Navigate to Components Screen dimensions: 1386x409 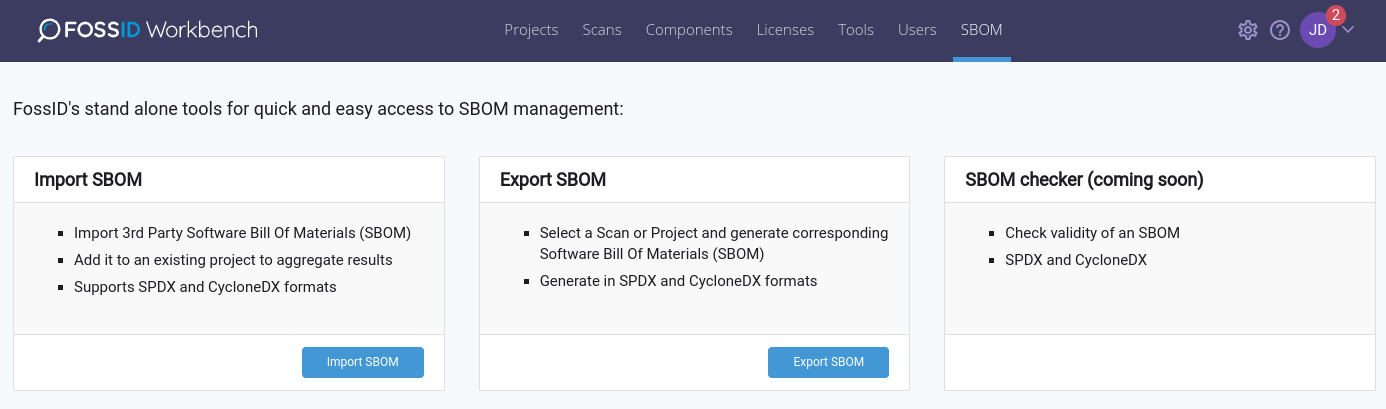pyautogui.click(x=689, y=30)
